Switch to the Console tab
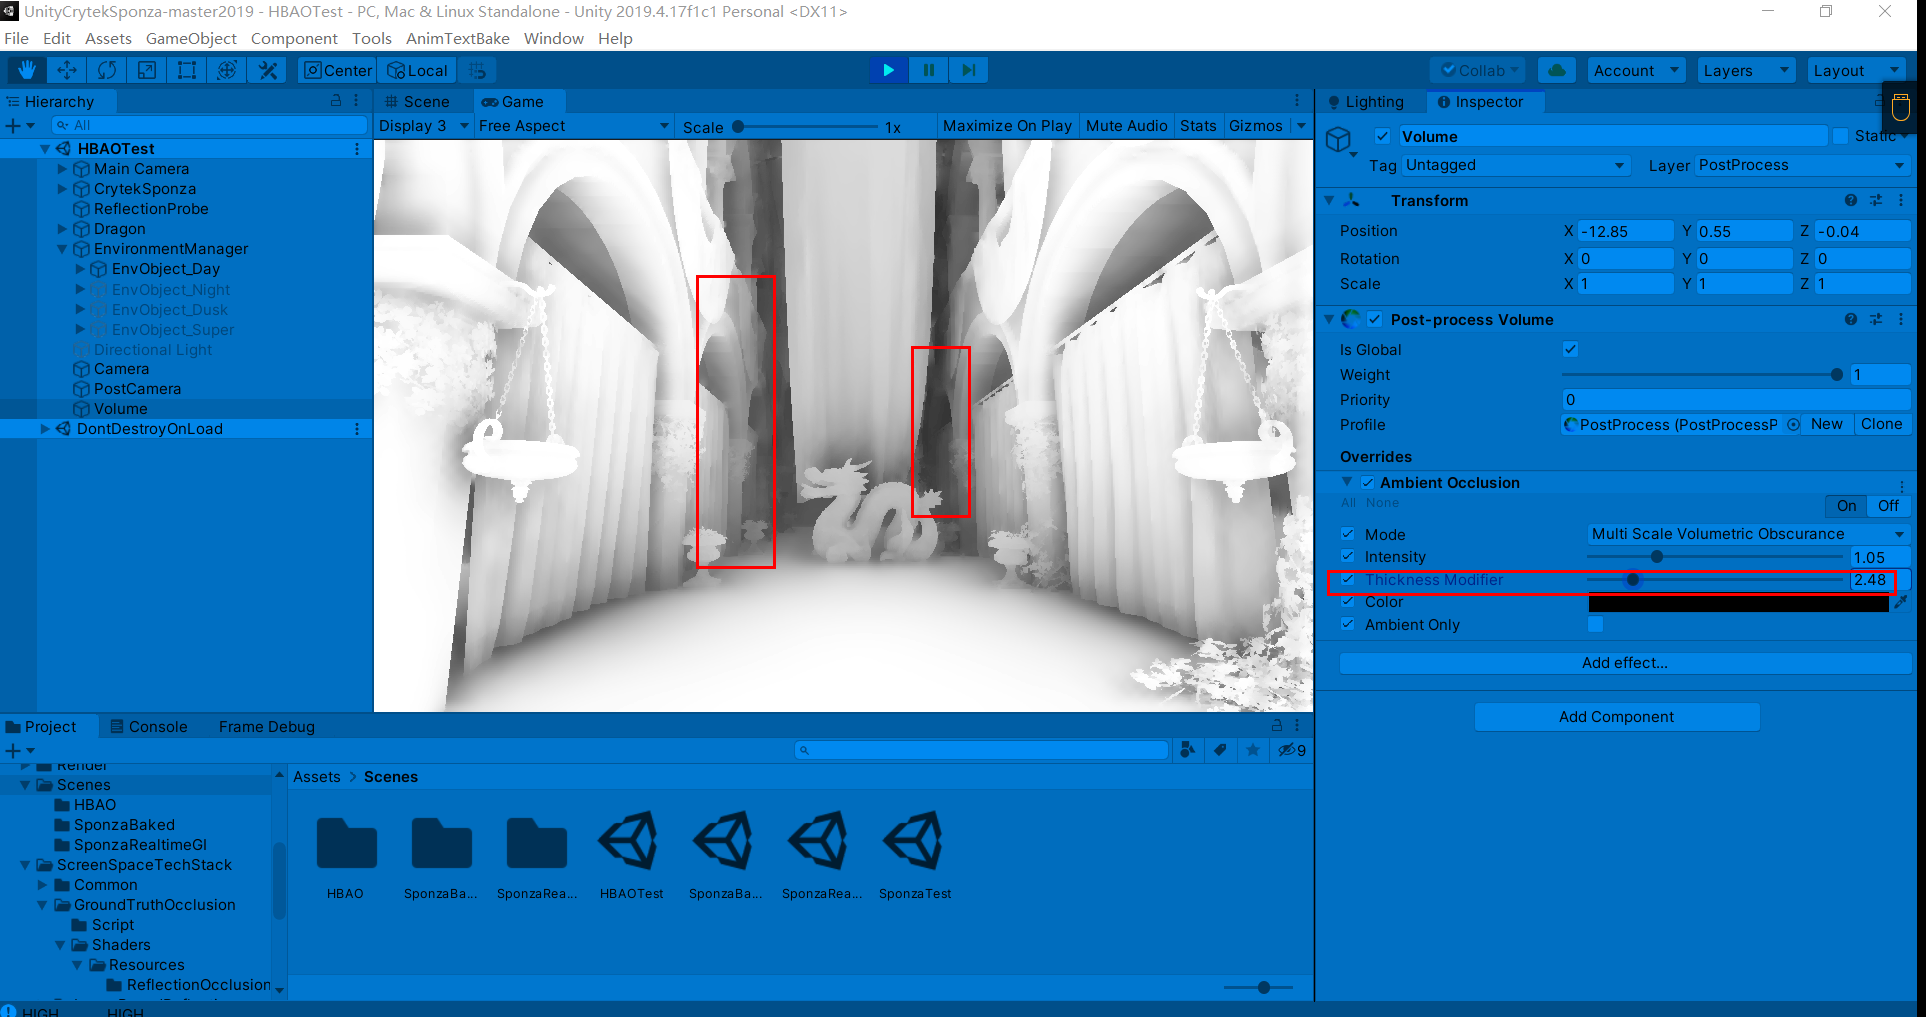This screenshot has height=1017, width=1926. pos(148,726)
